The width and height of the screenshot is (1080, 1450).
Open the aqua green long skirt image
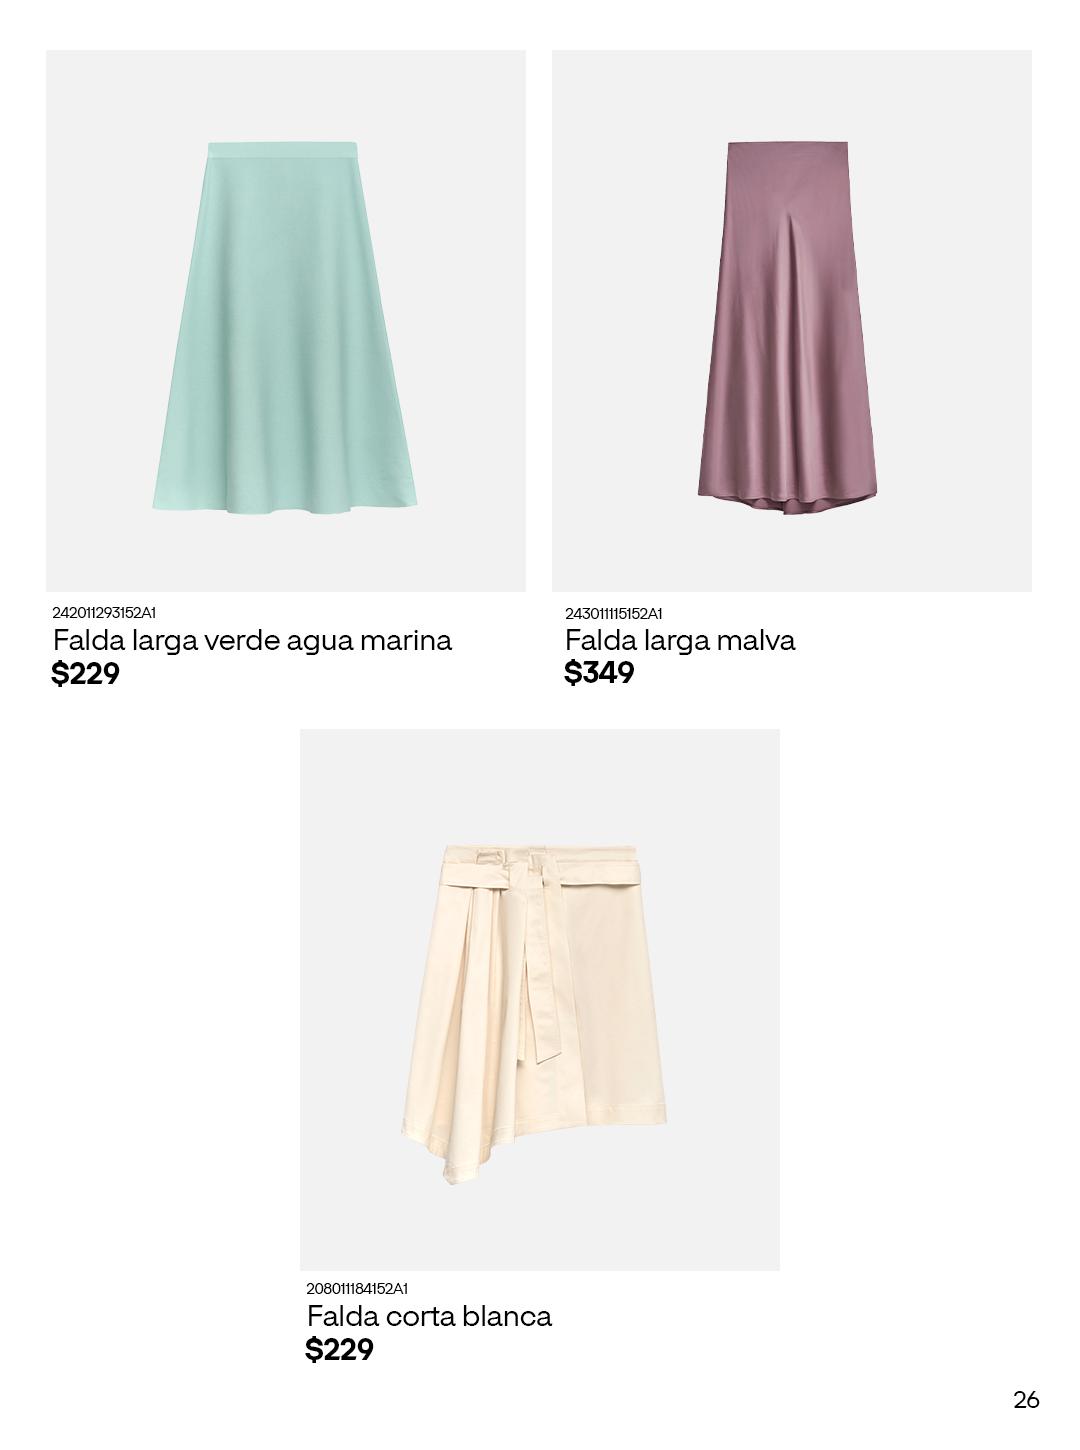tap(285, 320)
